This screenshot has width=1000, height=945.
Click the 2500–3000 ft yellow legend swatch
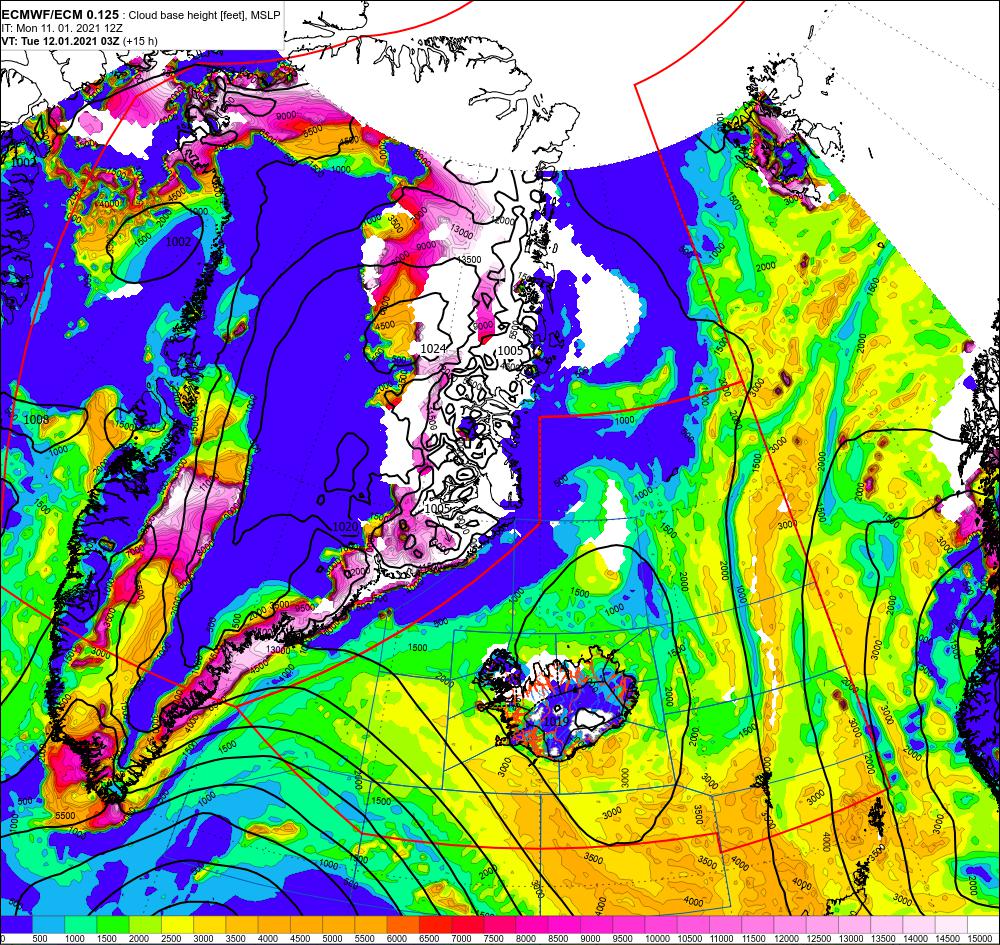pos(177,924)
